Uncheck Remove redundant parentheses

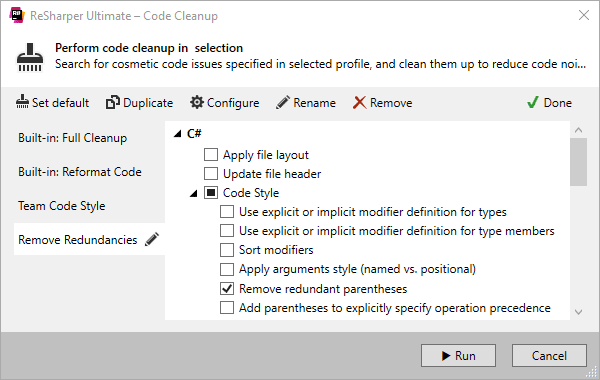227,289
